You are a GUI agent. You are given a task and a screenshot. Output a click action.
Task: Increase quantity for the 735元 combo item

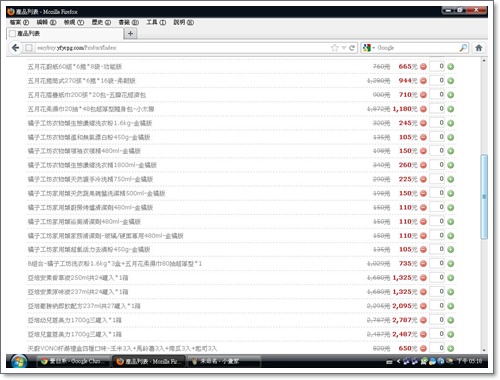coord(451,264)
